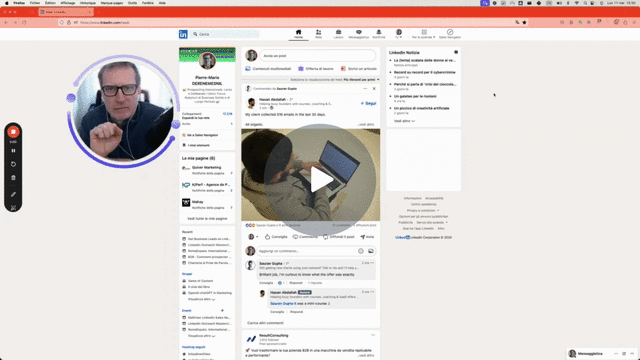
Task: Follow Hasan Abdallah with the Segui button
Action: [368, 103]
